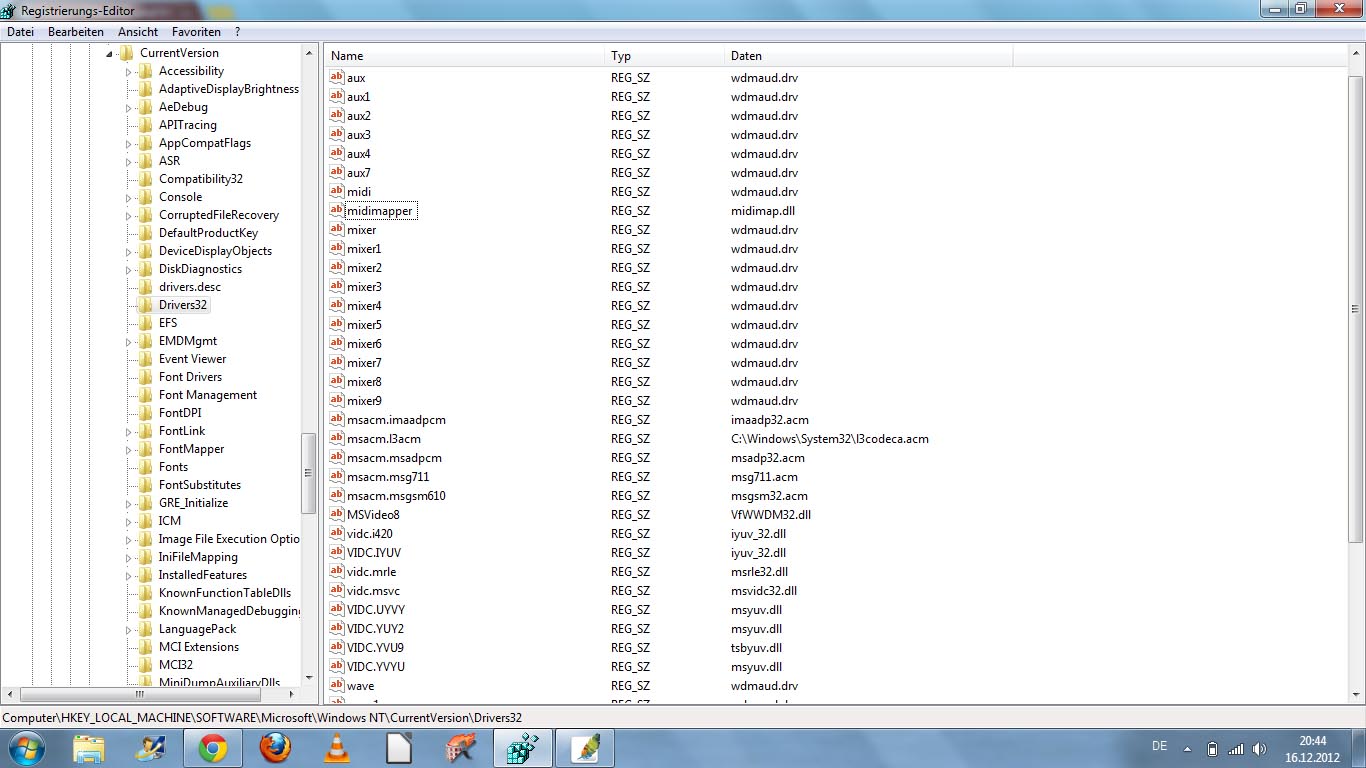Click the string icon of VIDC.YVU9
The height and width of the screenshot is (768, 1366).
[x=337, y=647]
